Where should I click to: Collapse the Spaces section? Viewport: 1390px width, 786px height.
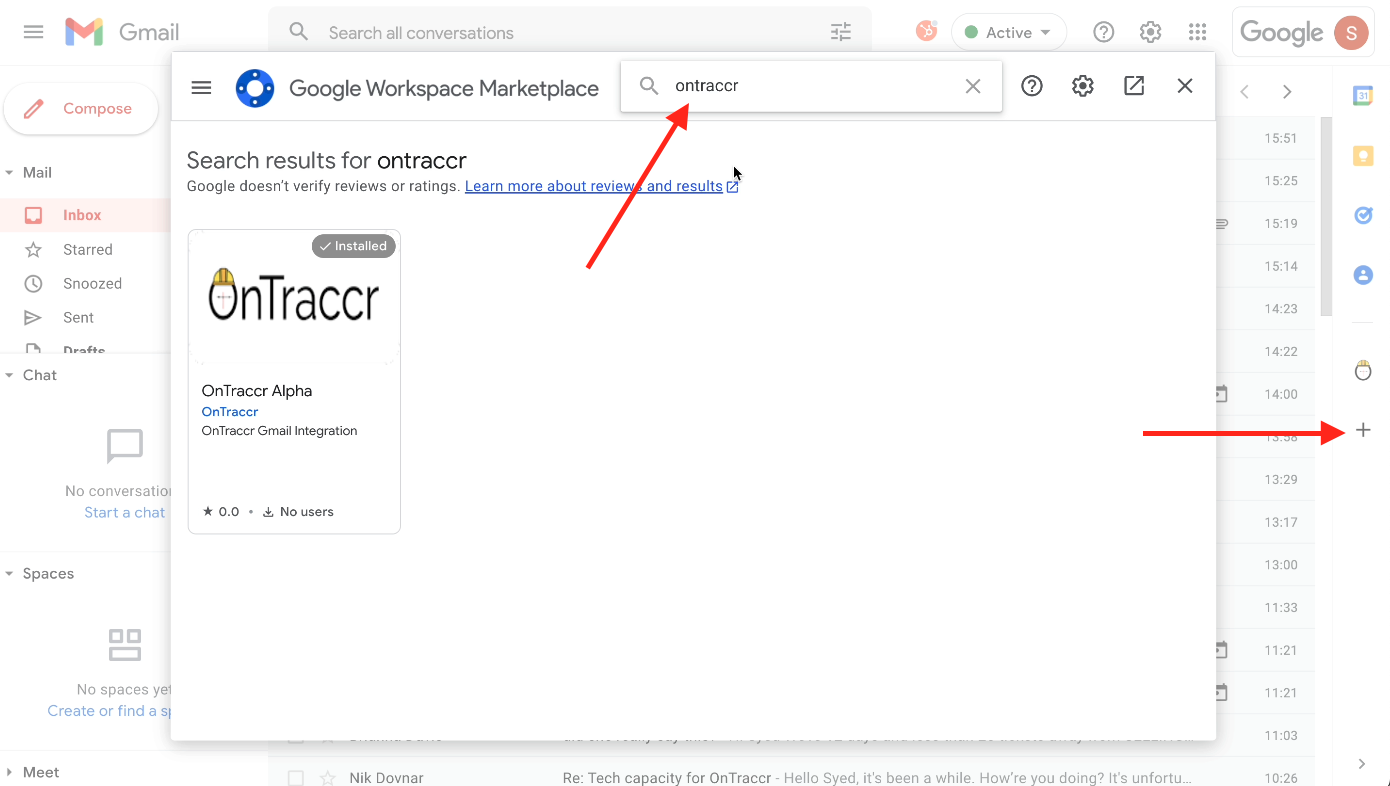[x=10, y=574]
